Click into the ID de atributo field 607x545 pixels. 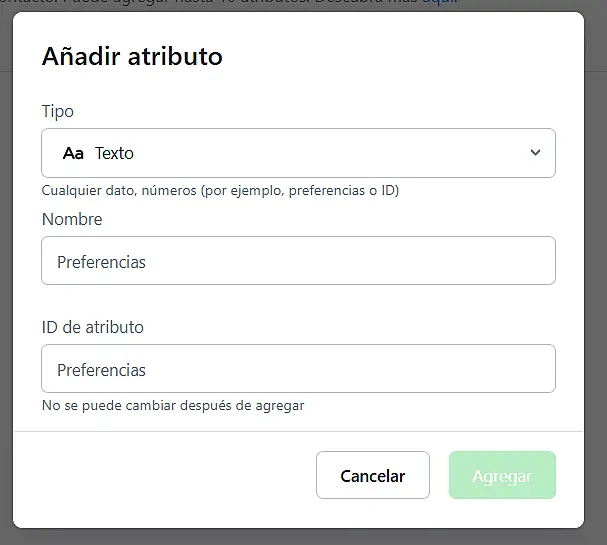[x=298, y=369]
